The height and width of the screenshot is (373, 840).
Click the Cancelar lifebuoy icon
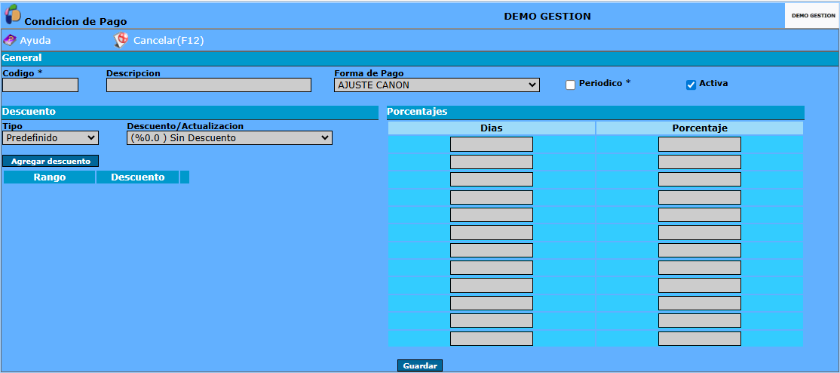121,41
